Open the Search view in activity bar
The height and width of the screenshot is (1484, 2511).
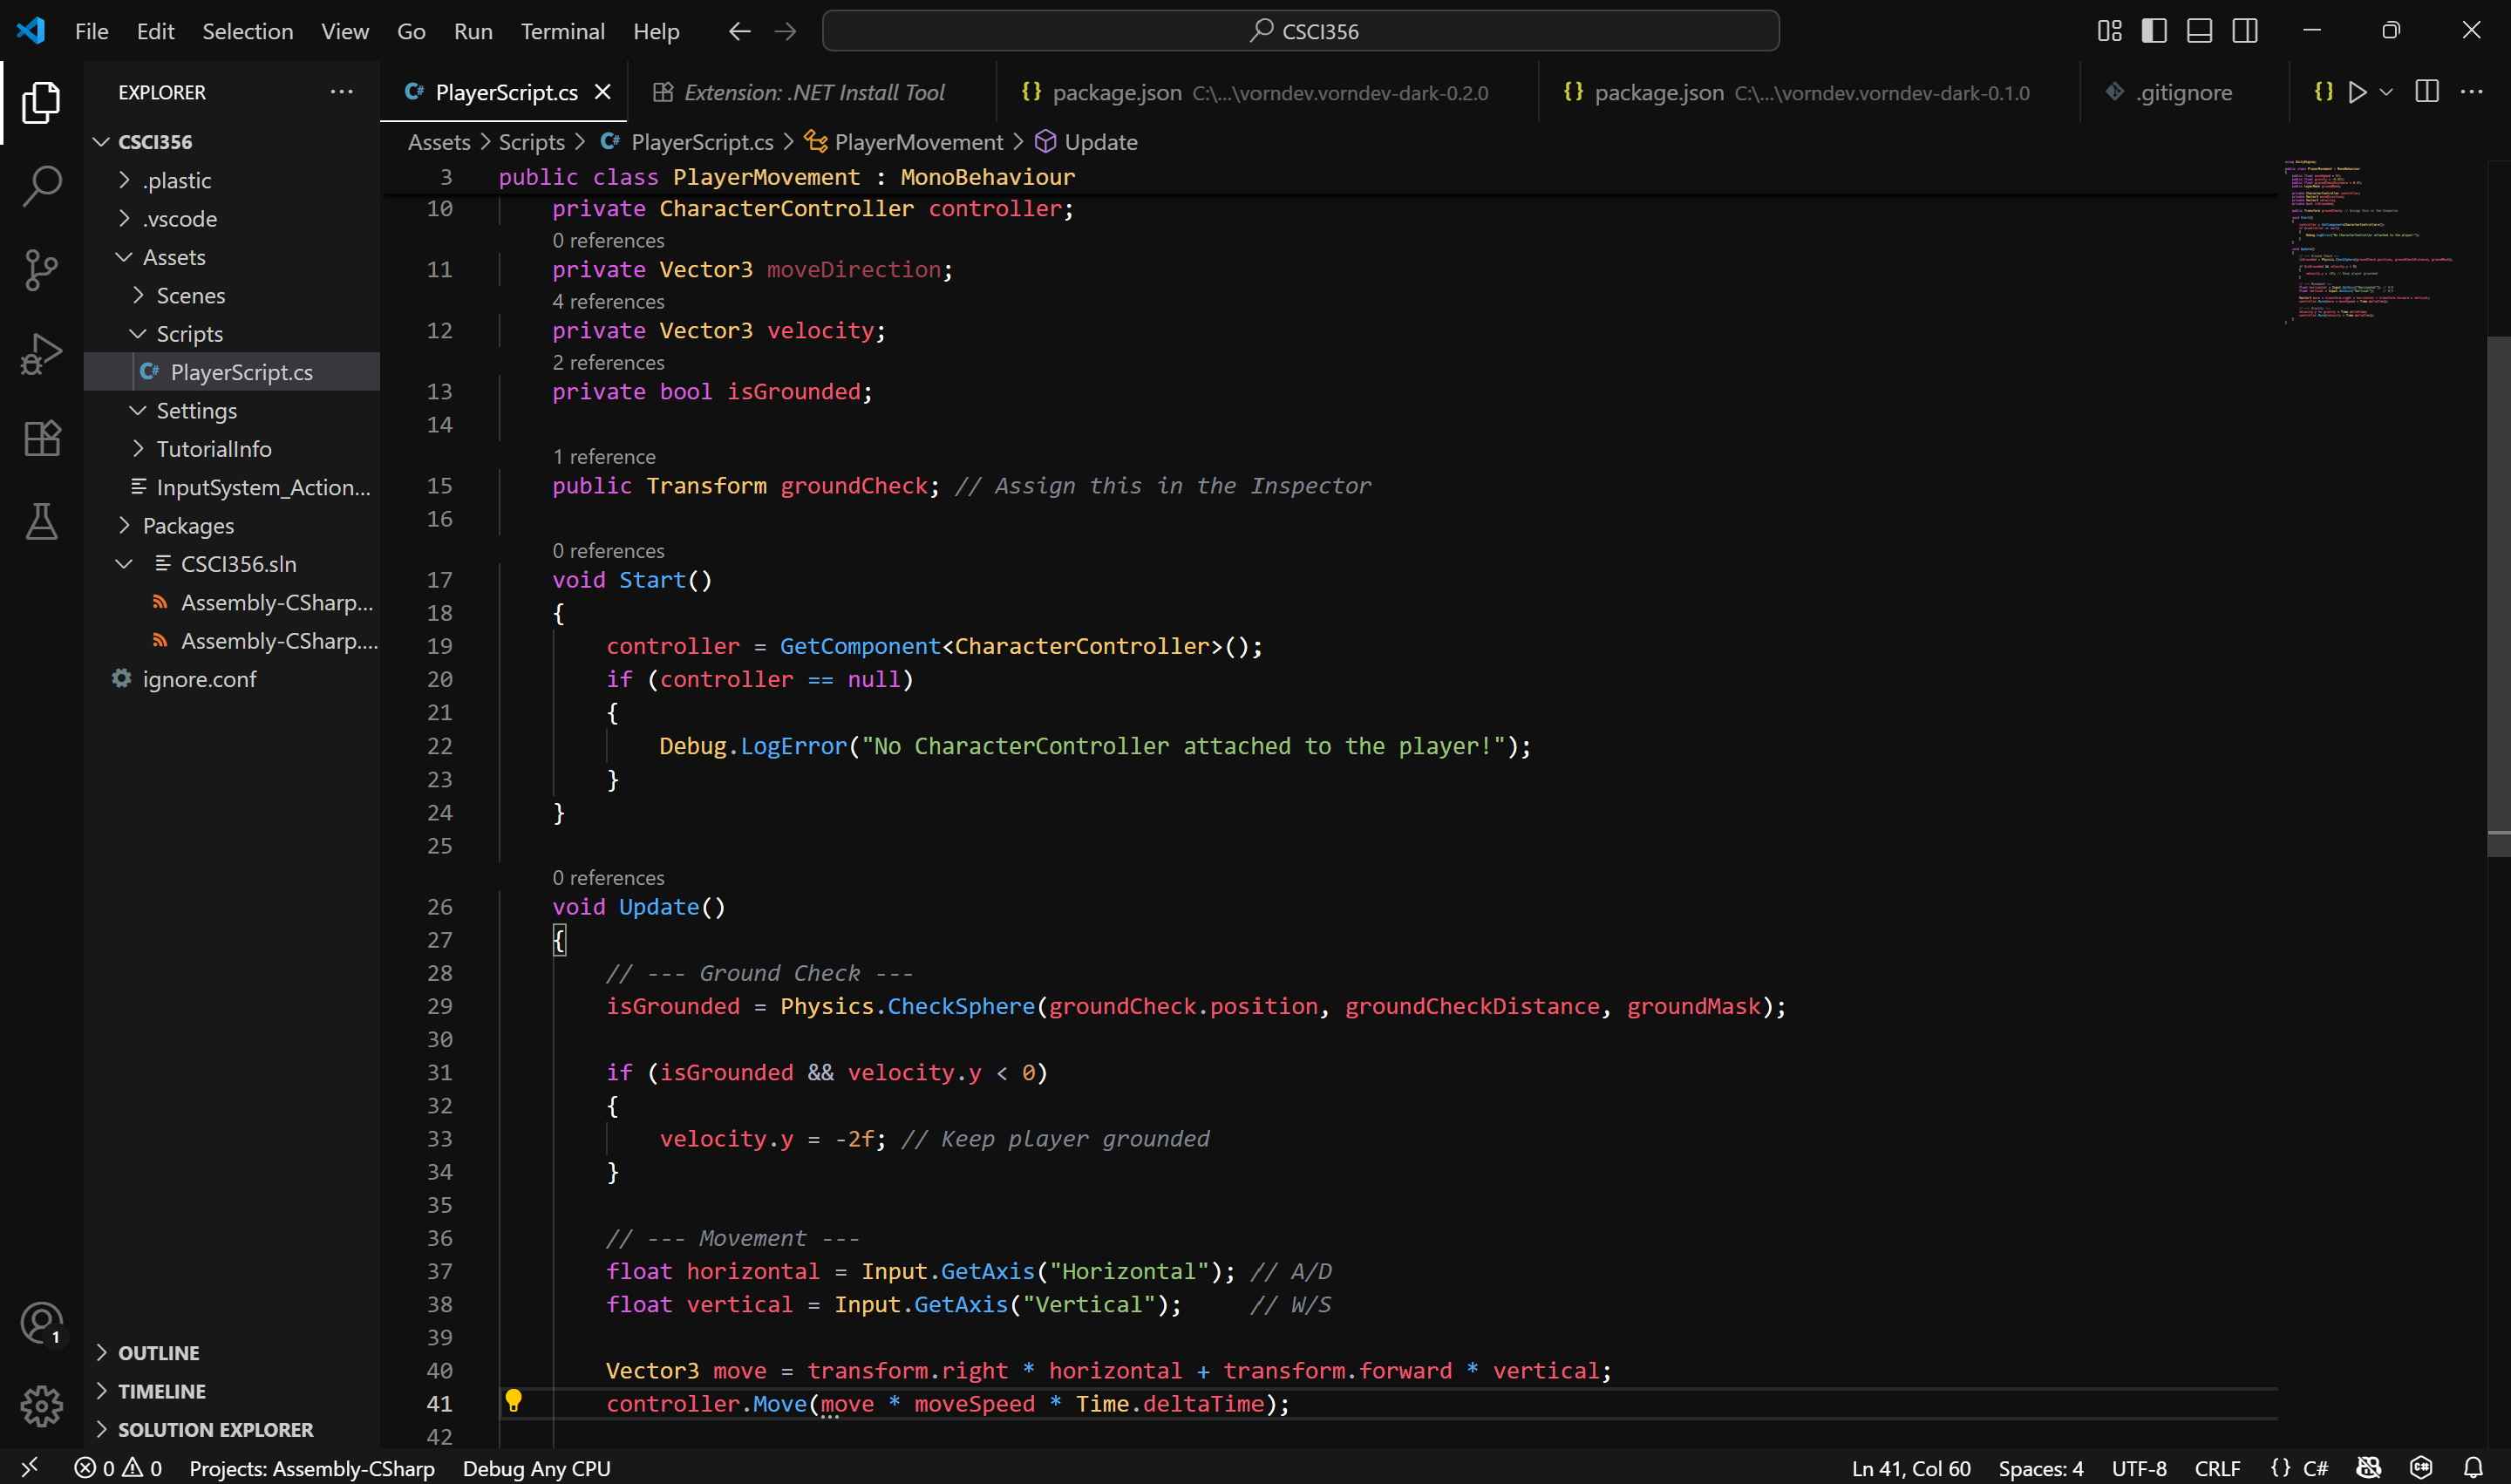[41, 186]
